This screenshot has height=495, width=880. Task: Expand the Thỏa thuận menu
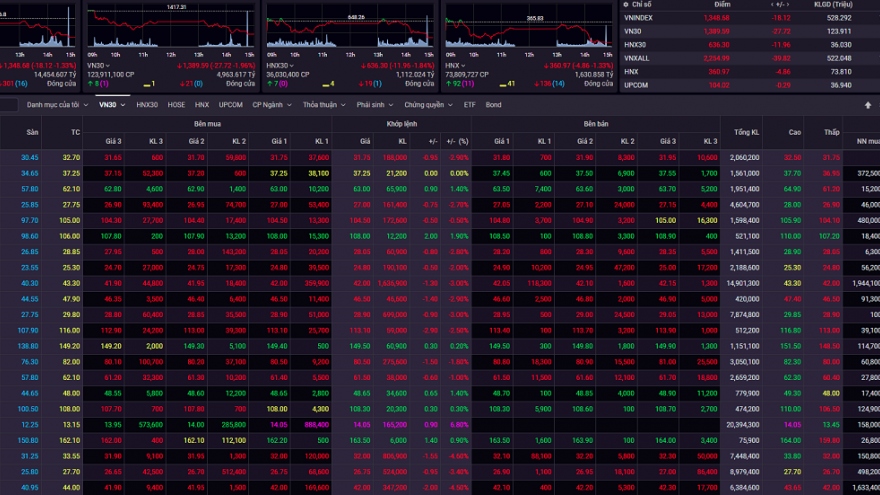tap(323, 105)
